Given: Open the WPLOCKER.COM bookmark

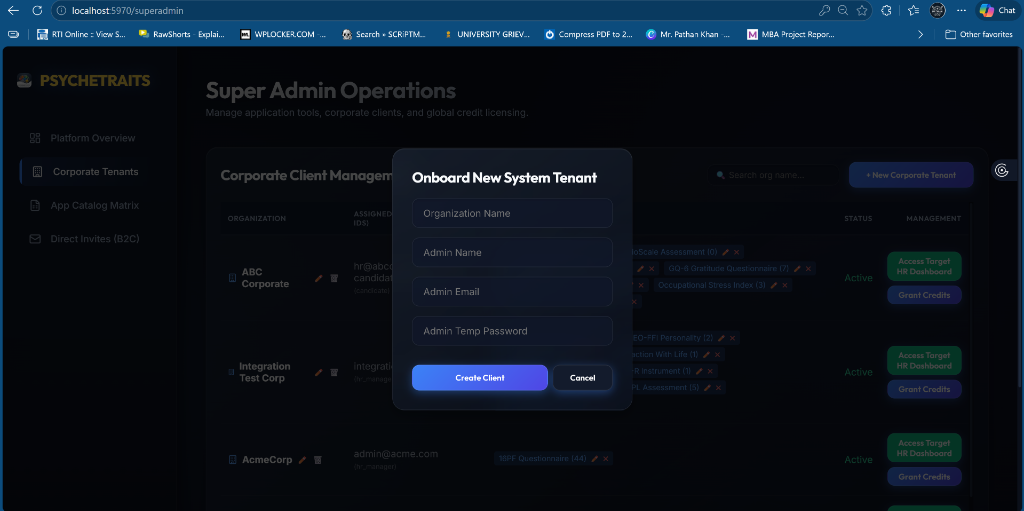Looking at the screenshot, I should pyautogui.click(x=283, y=34).
